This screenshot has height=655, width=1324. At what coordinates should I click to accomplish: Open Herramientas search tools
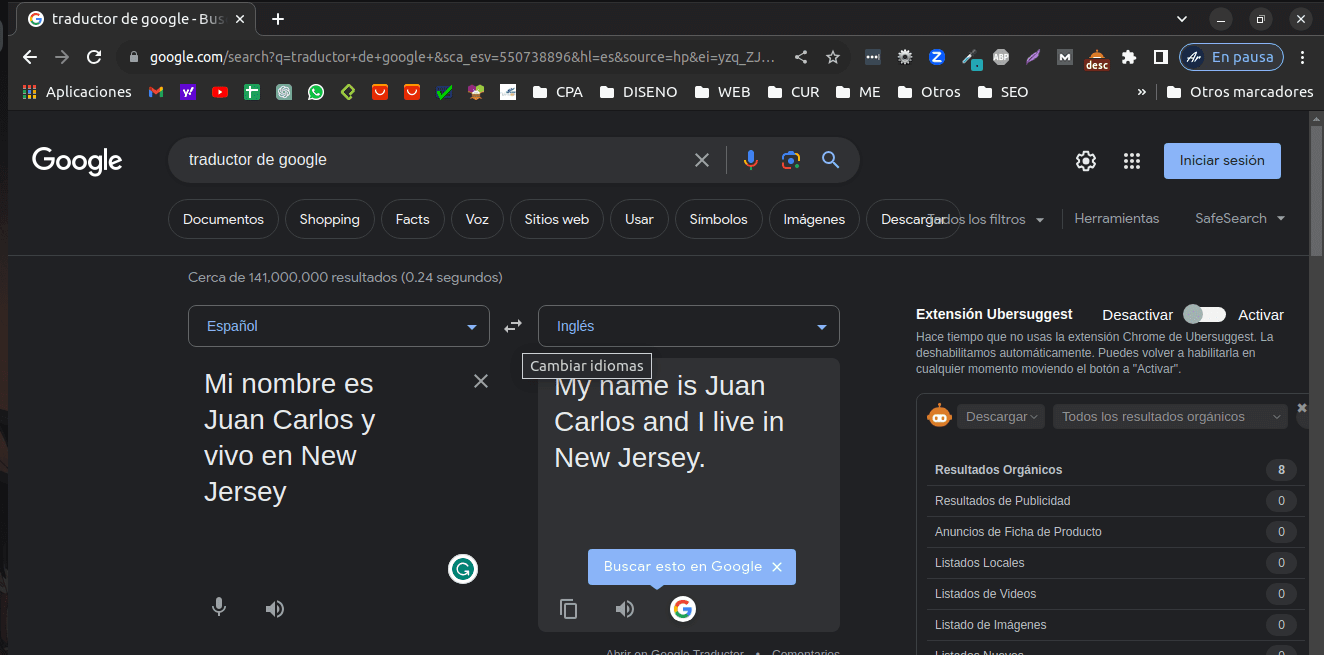pyautogui.click(x=1116, y=218)
